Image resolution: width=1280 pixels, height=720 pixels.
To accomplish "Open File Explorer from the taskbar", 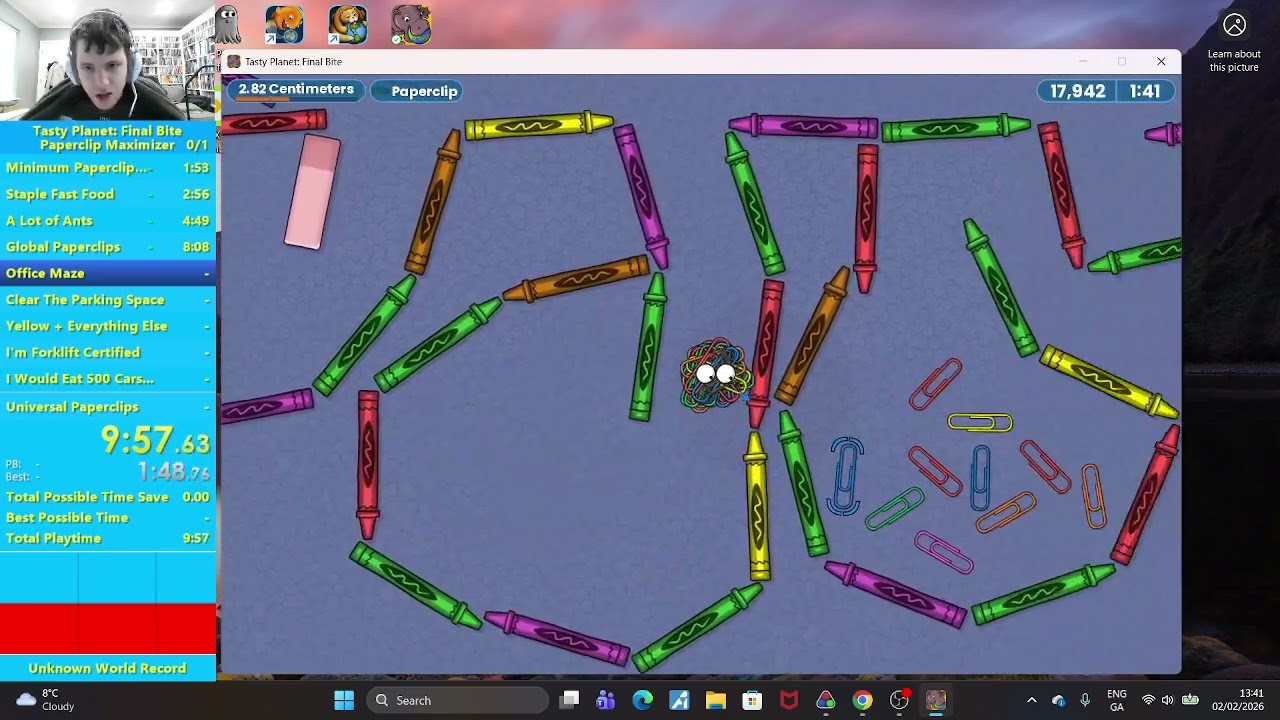I will click(x=716, y=700).
